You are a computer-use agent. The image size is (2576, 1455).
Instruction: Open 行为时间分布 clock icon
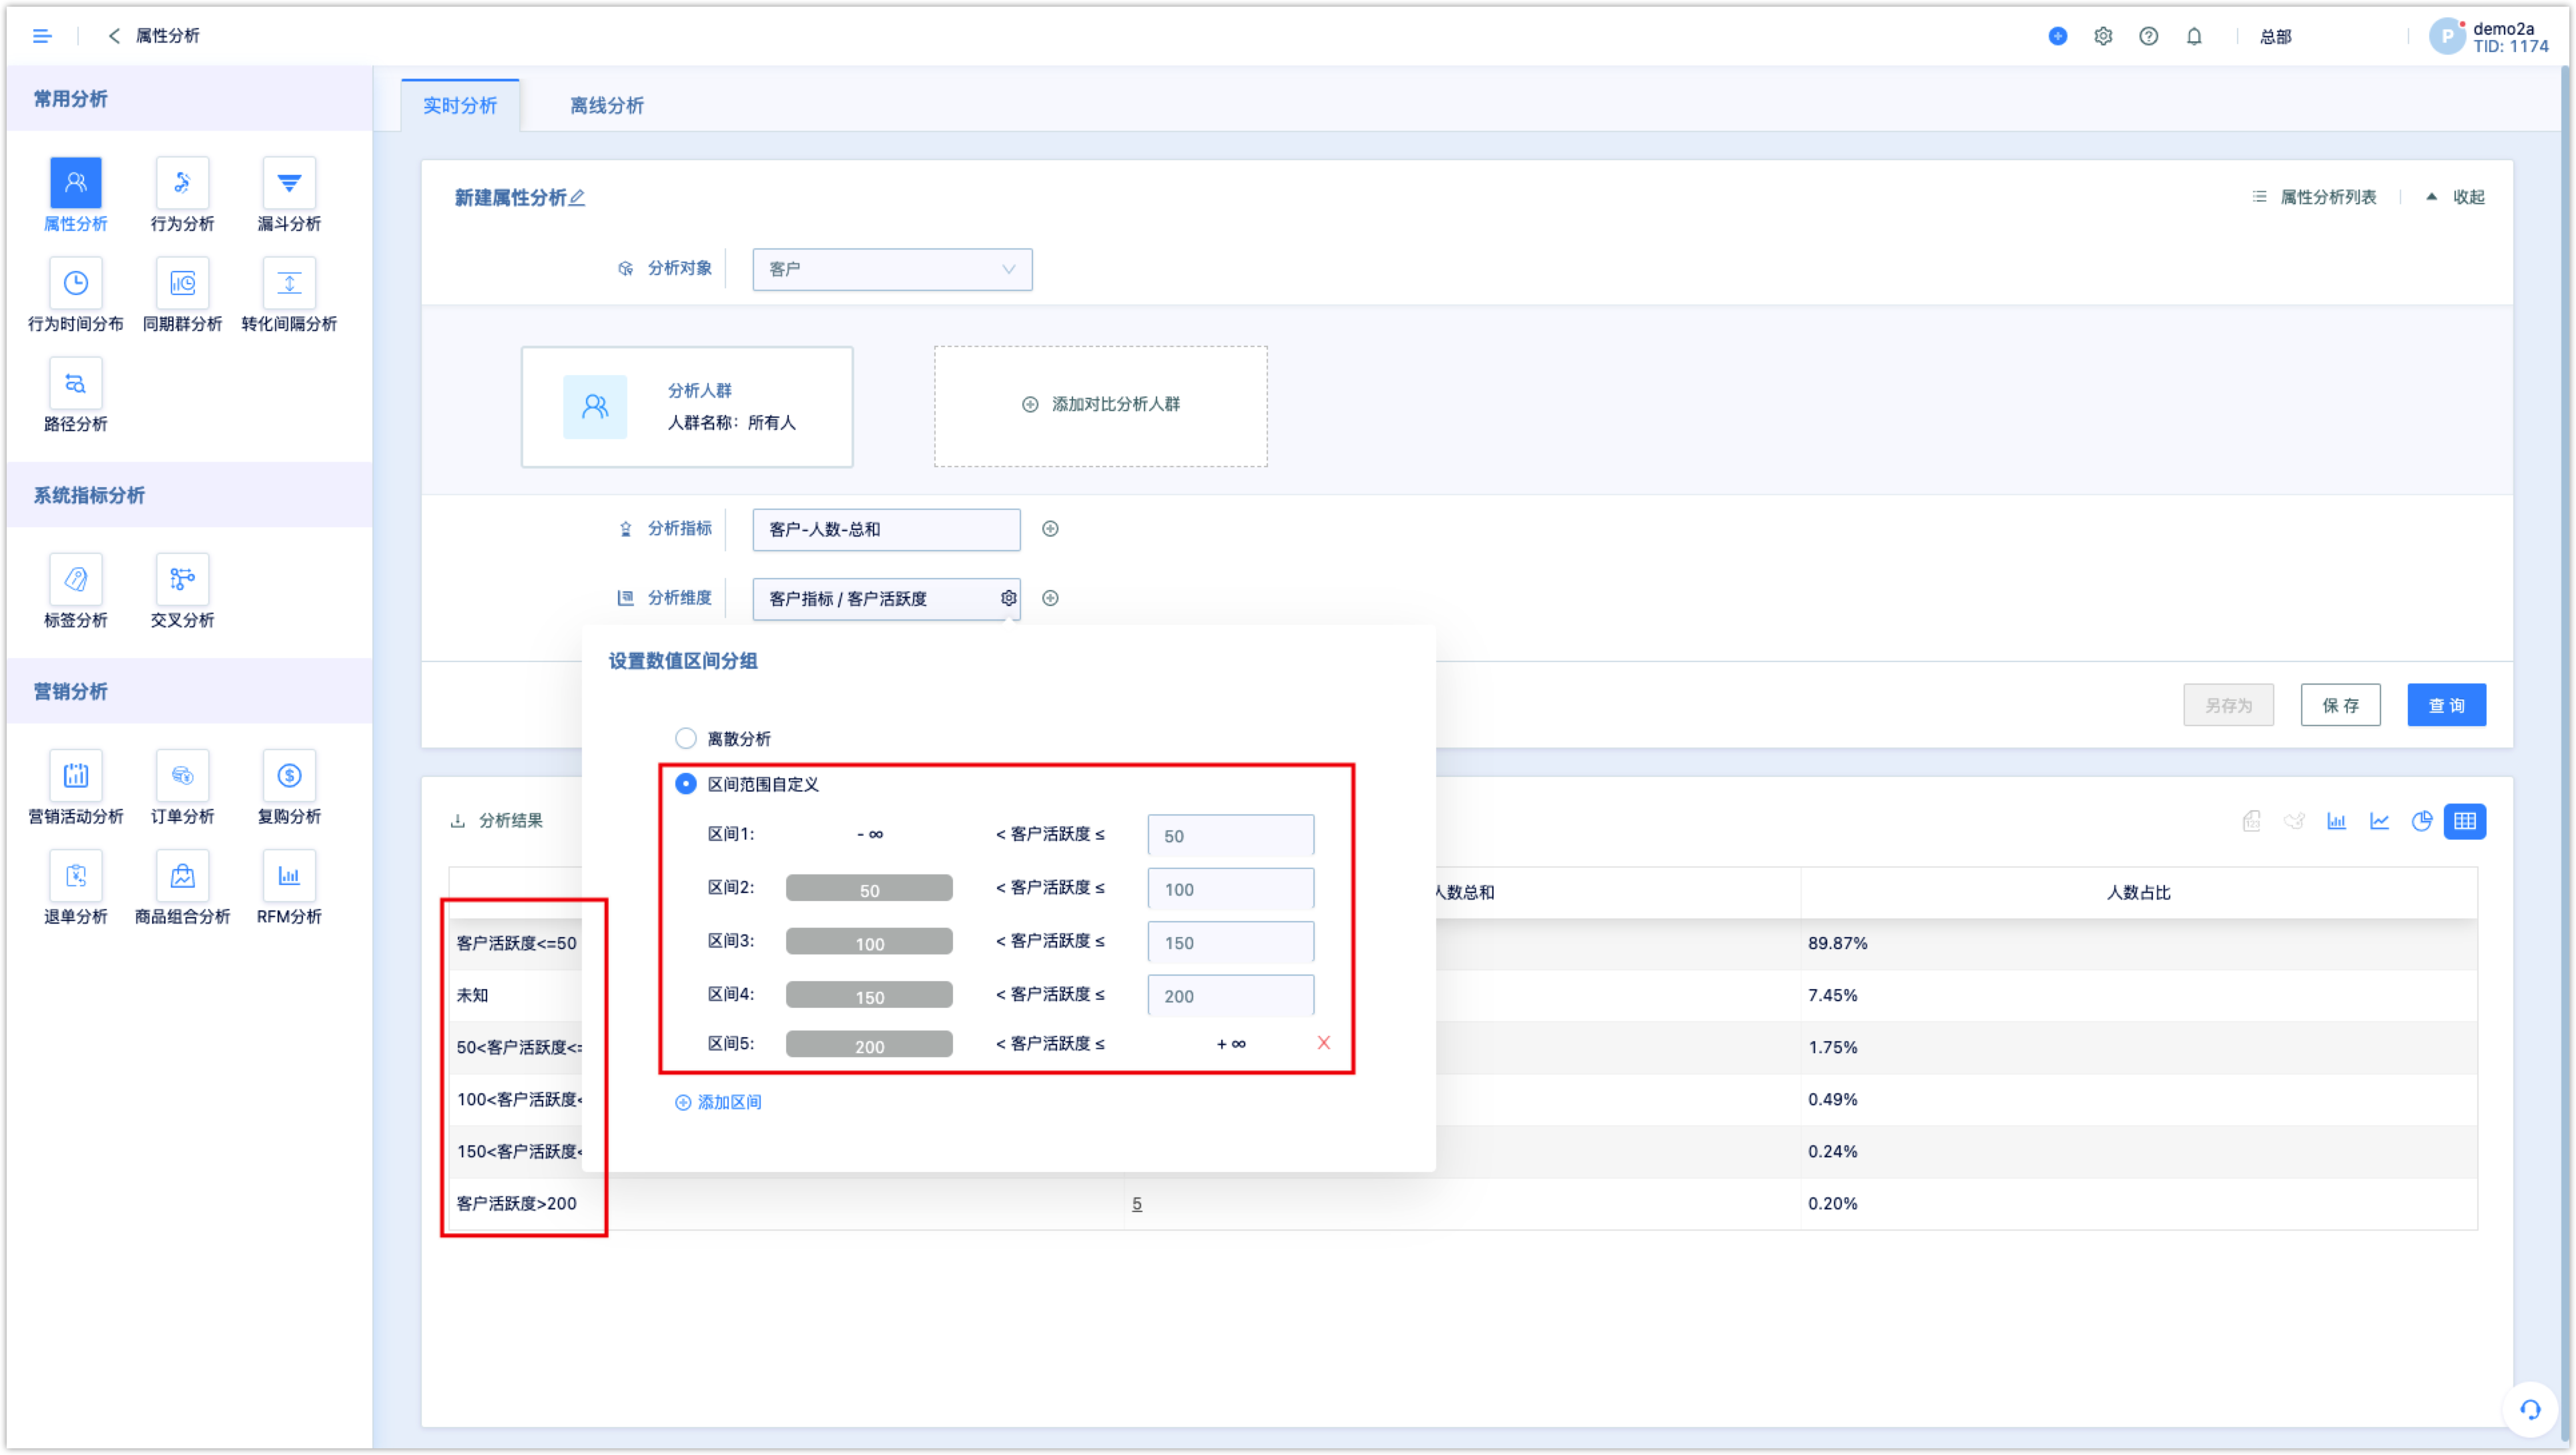(75, 283)
